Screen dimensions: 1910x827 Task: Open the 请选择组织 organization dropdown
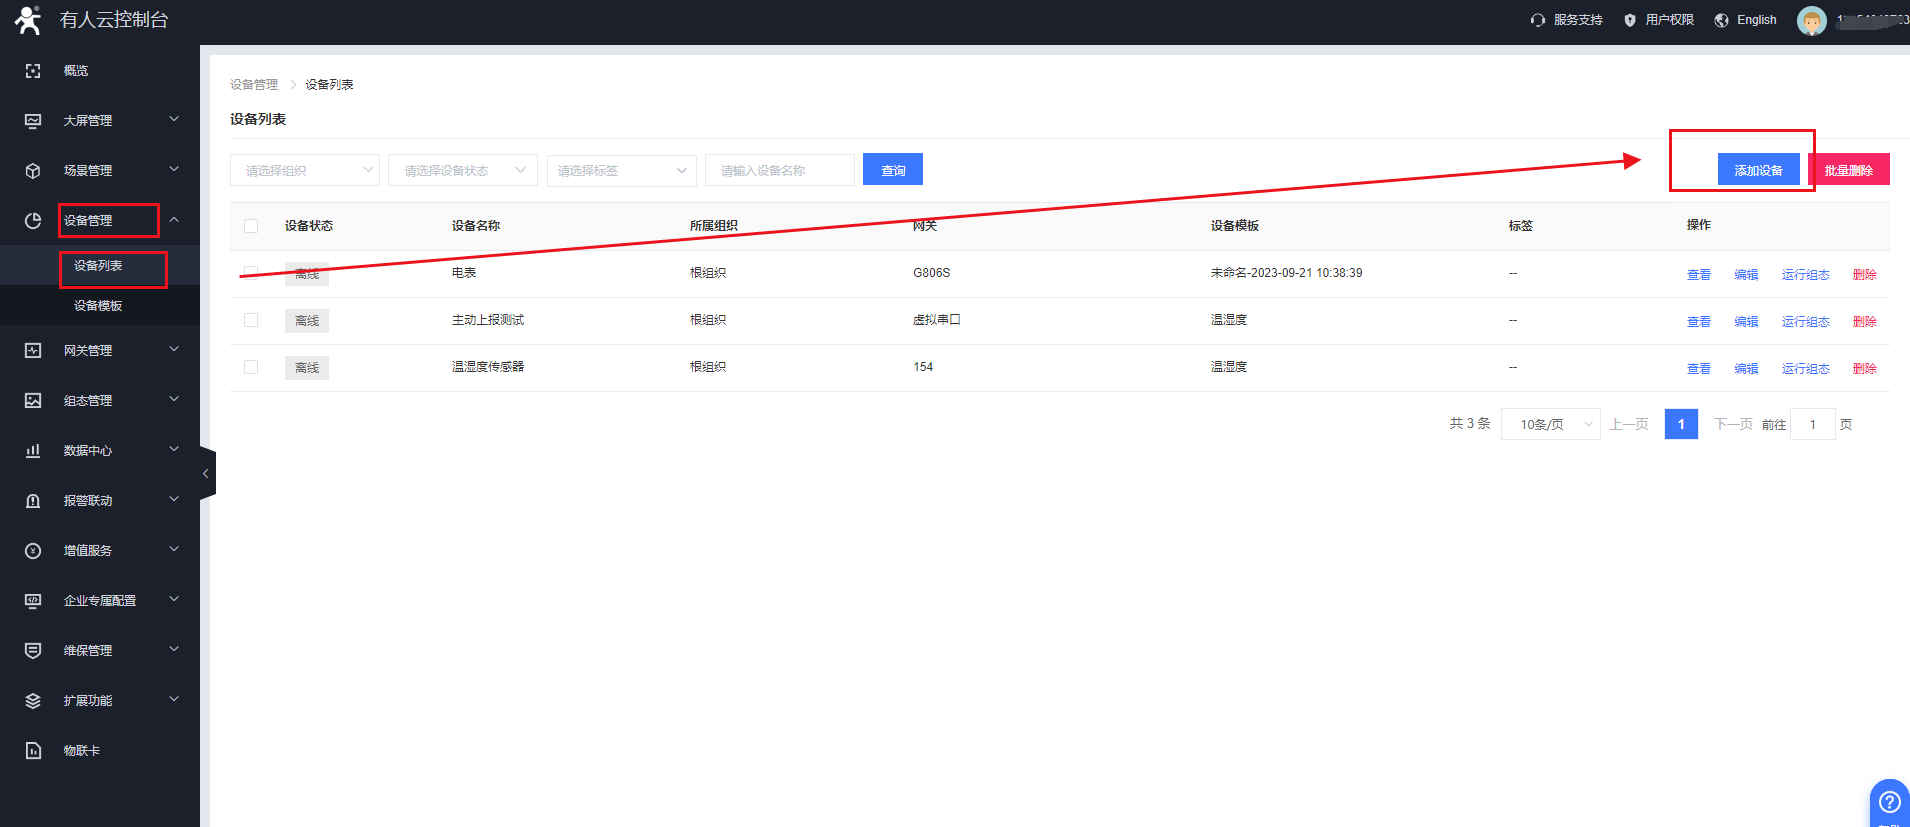point(304,170)
